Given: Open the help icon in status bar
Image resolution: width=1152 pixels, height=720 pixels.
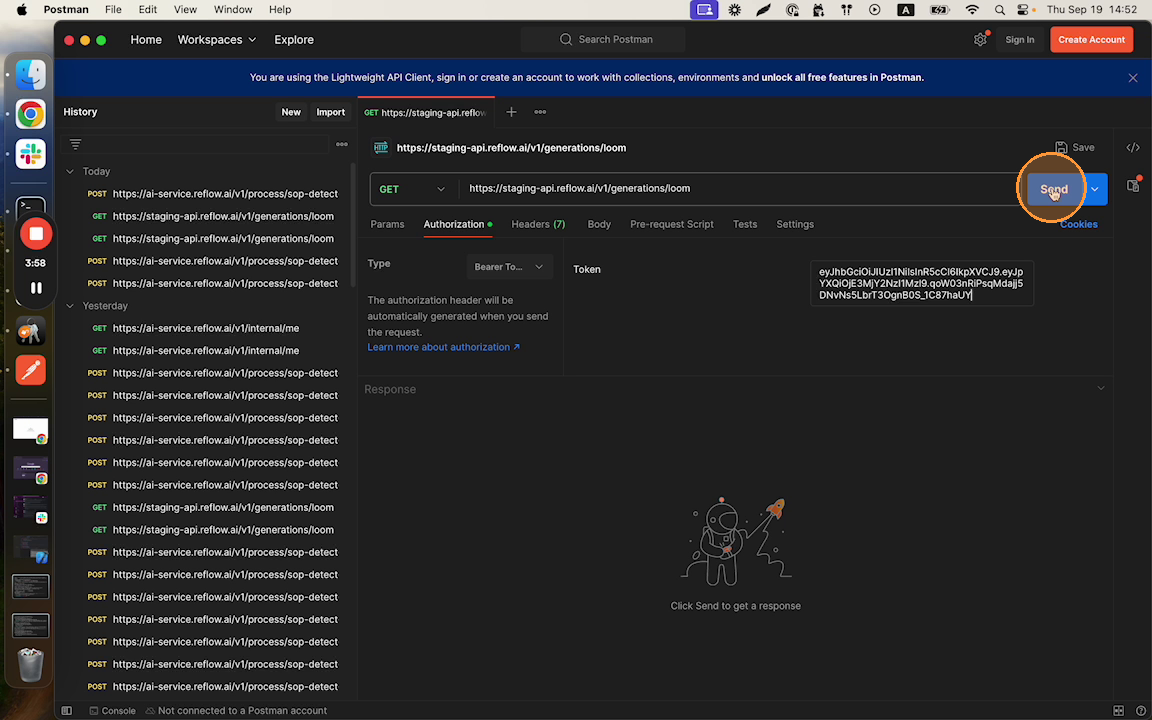Looking at the screenshot, I should pos(1140,710).
